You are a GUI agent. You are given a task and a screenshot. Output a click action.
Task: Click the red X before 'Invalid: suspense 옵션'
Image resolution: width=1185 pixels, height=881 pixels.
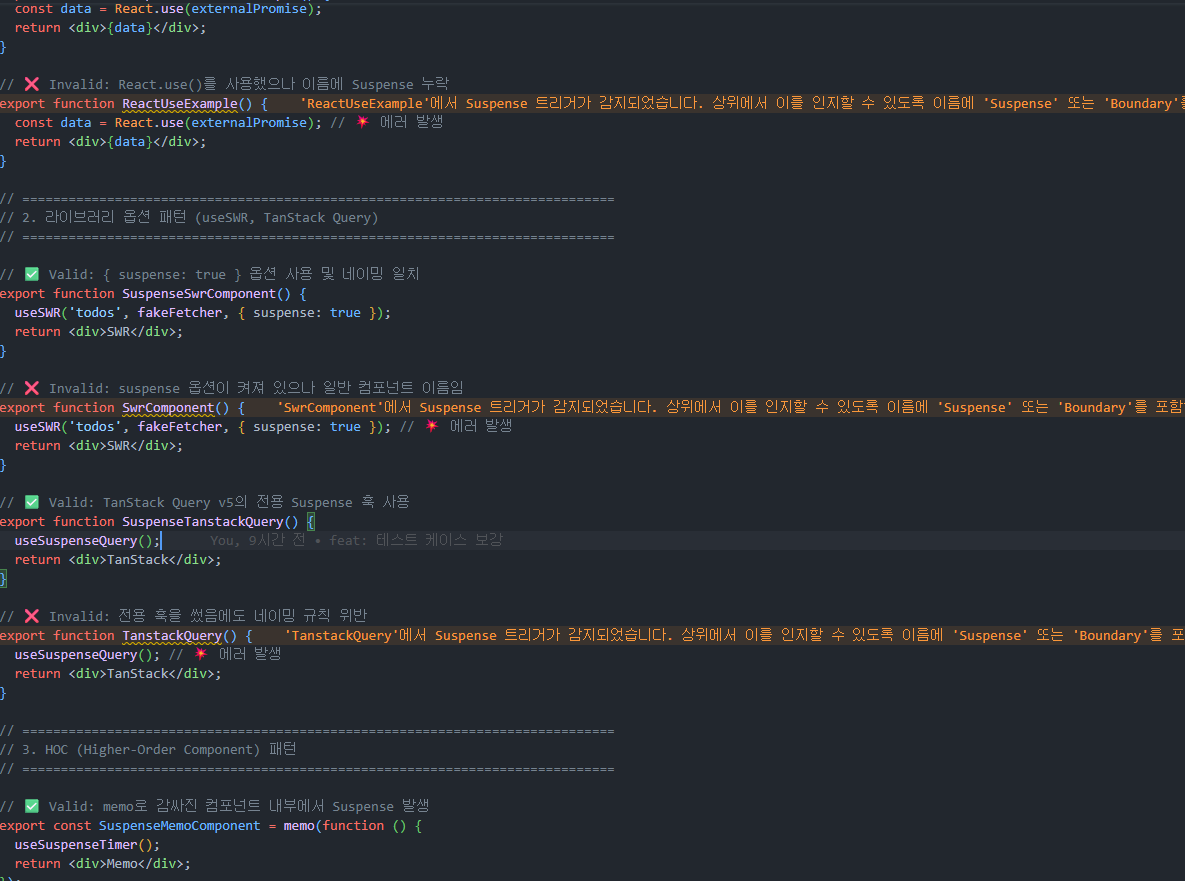click(31, 388)
